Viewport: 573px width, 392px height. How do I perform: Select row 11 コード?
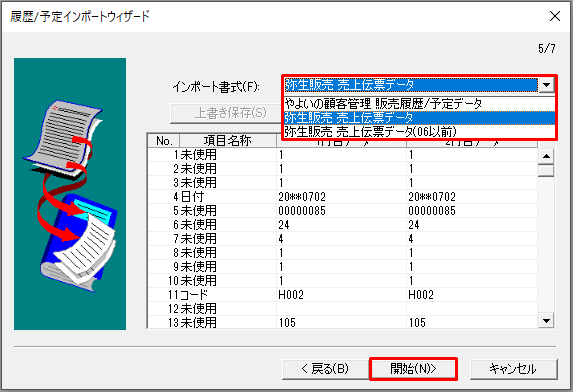tap(342, 294)
